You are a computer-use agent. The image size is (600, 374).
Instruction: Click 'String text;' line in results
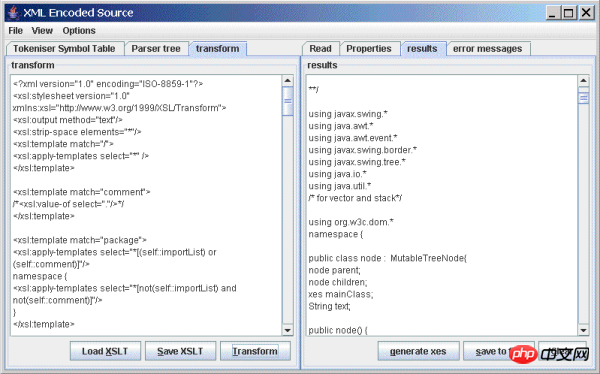pyautogui.click(x=329, y=306)
